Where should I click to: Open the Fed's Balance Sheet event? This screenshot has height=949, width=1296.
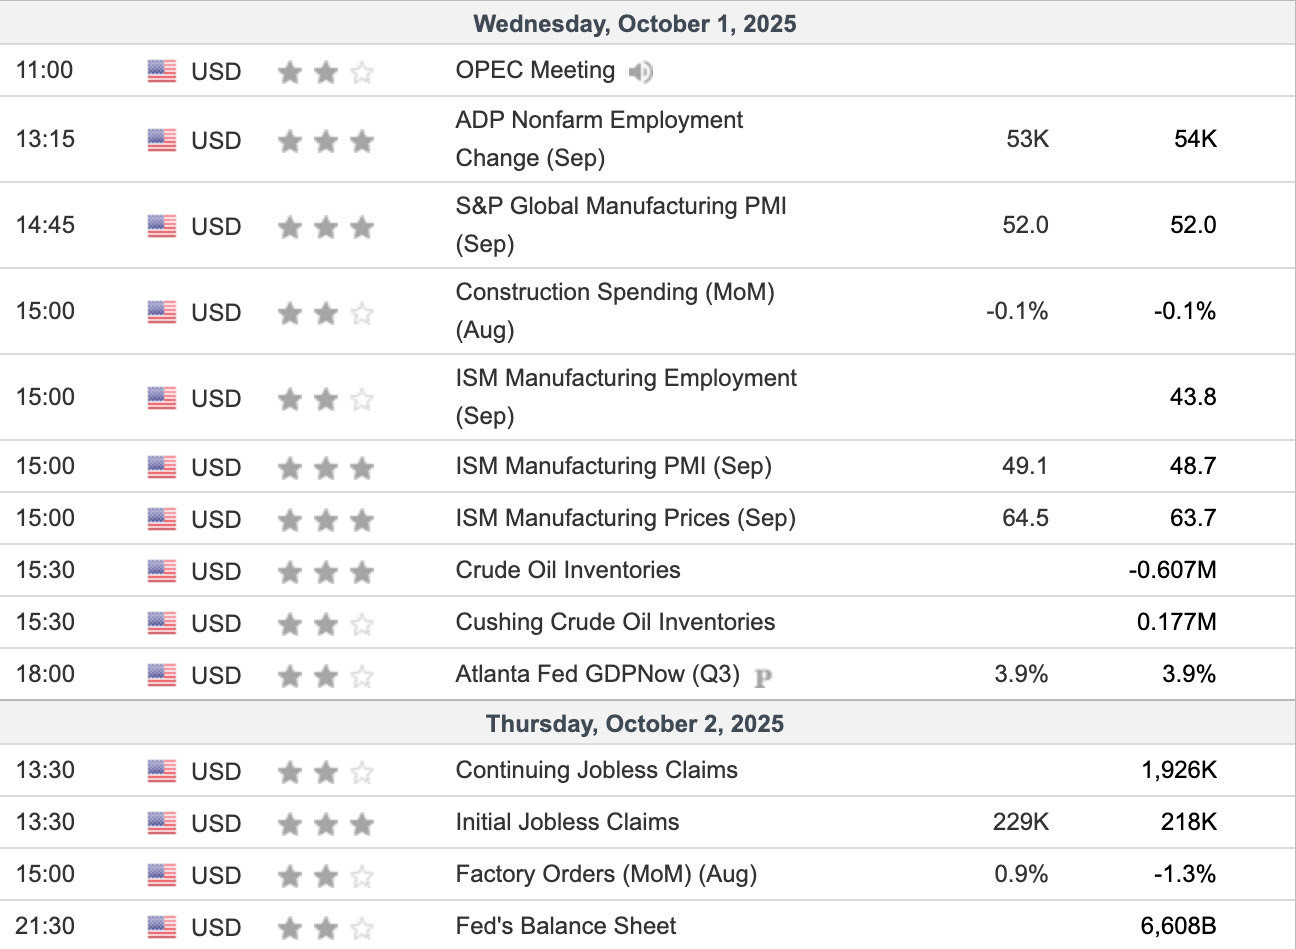click(x=565, y=926)
